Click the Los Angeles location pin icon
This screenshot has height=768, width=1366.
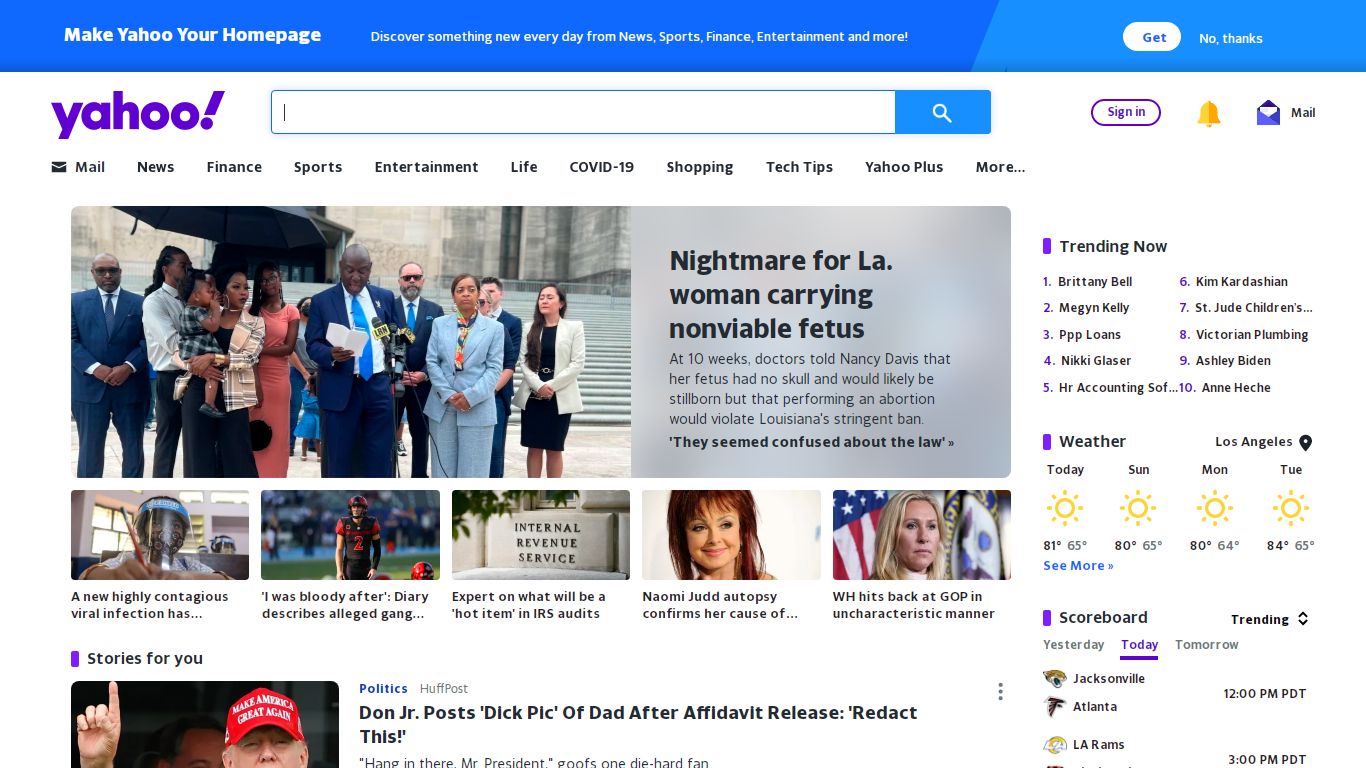tap(1305, 442)
